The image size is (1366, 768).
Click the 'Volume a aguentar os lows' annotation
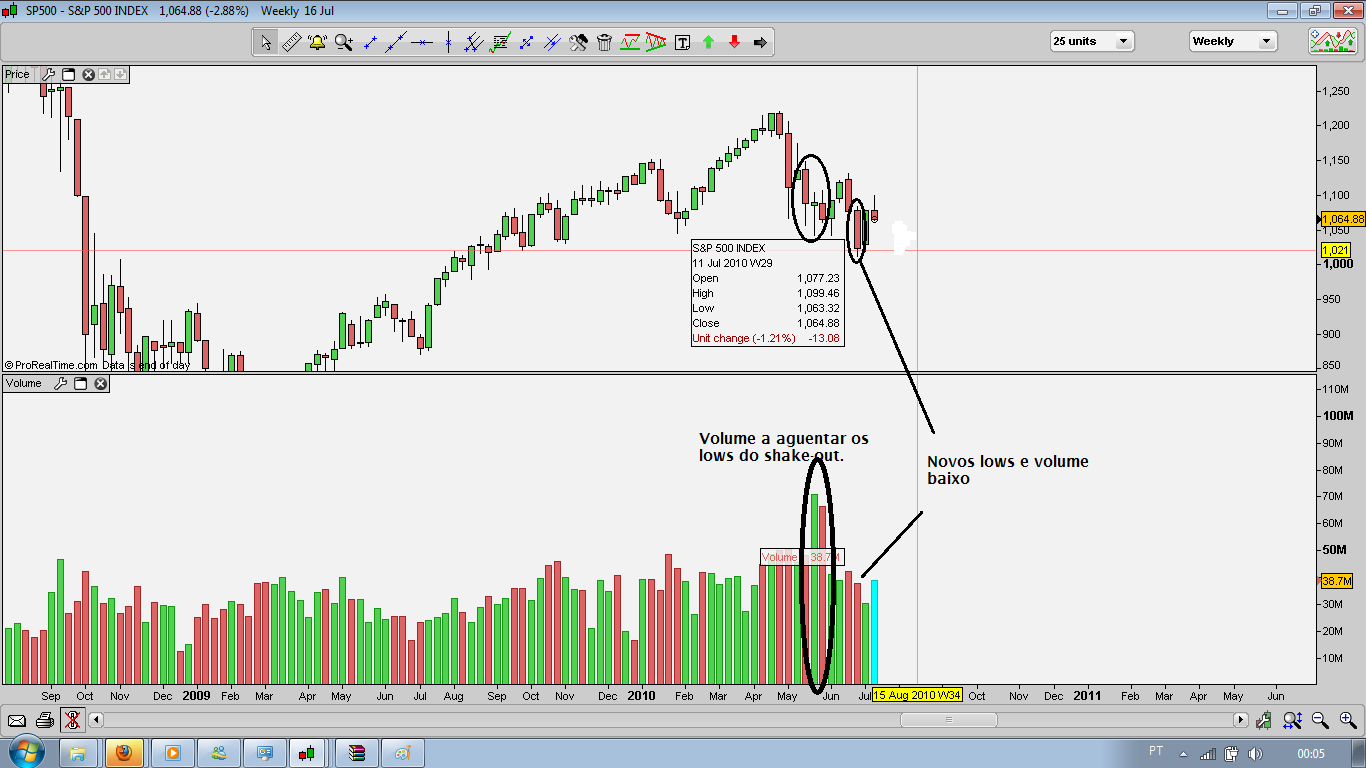tap(784, 447)
